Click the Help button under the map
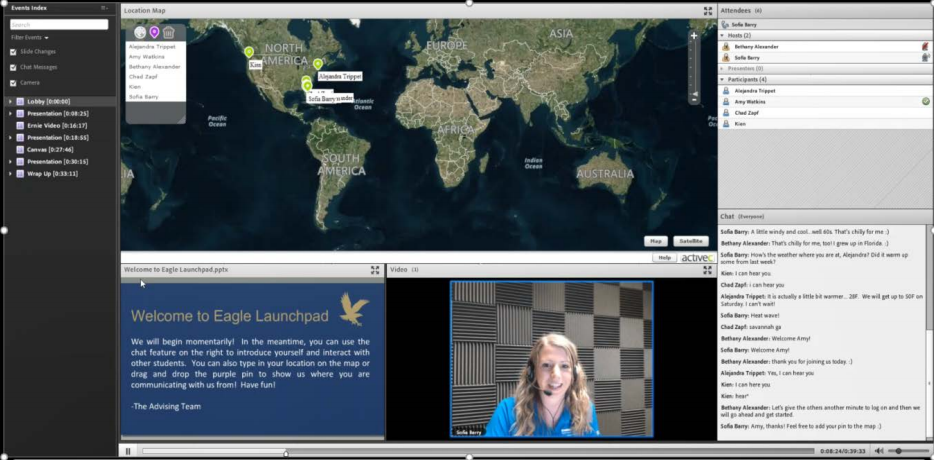 tap(664, 258)
